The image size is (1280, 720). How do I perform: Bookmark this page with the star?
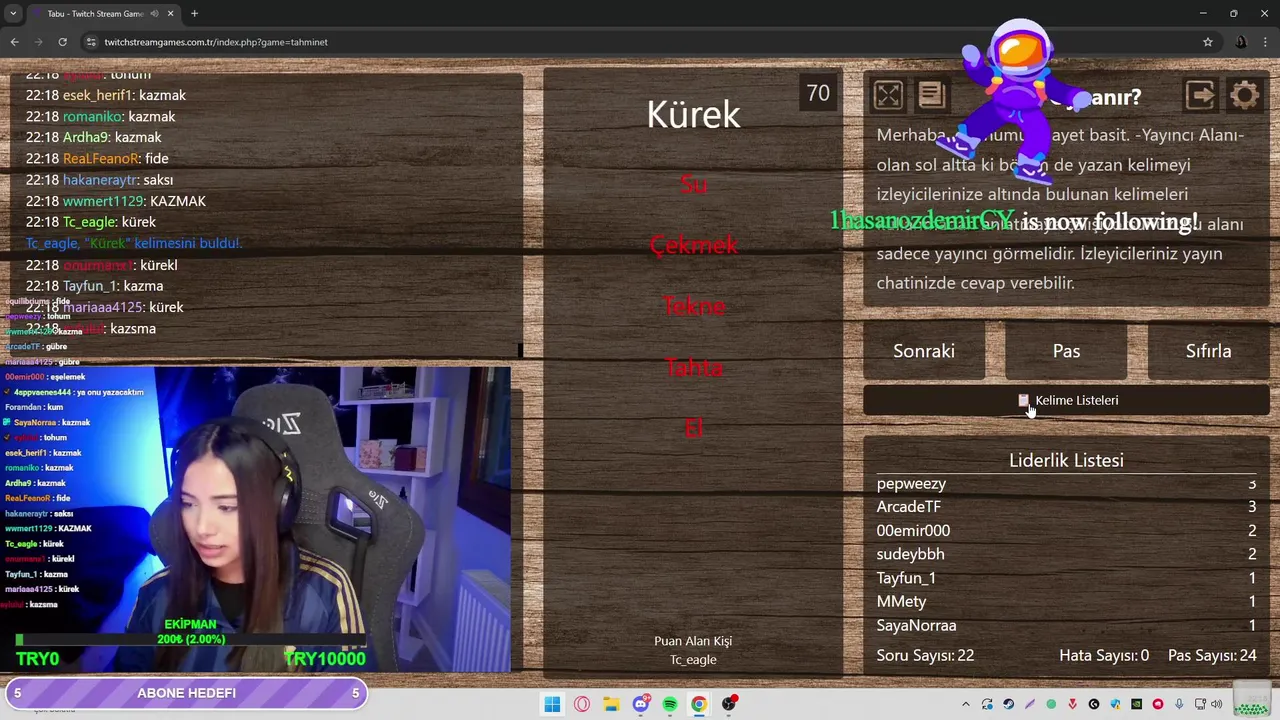pos(1208,42)
